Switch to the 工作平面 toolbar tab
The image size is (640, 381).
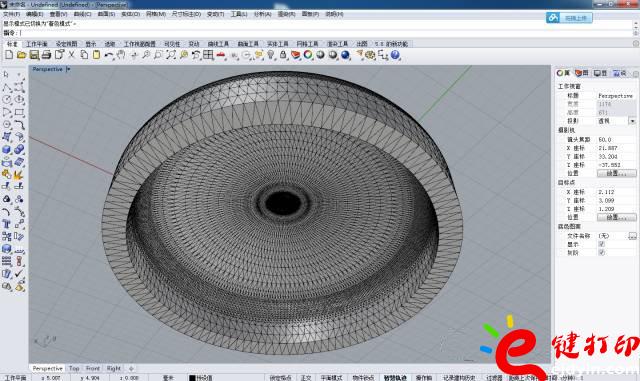pos(37,44)
